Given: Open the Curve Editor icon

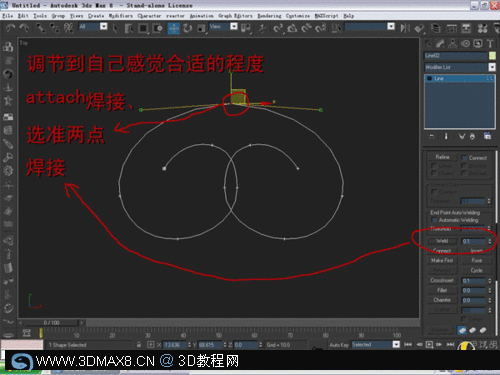Looking at the screenshot, I should click(x=451, y=28).
